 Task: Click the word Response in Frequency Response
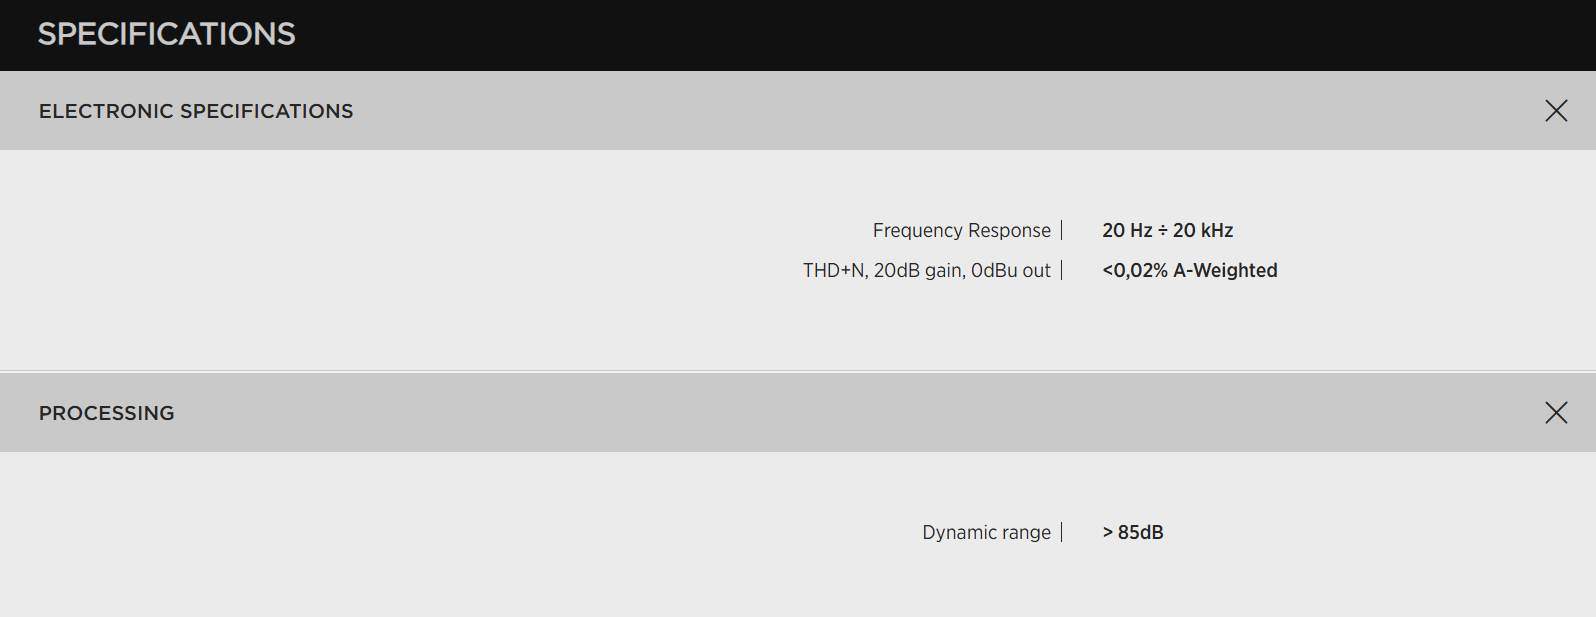click(1010, 231)
